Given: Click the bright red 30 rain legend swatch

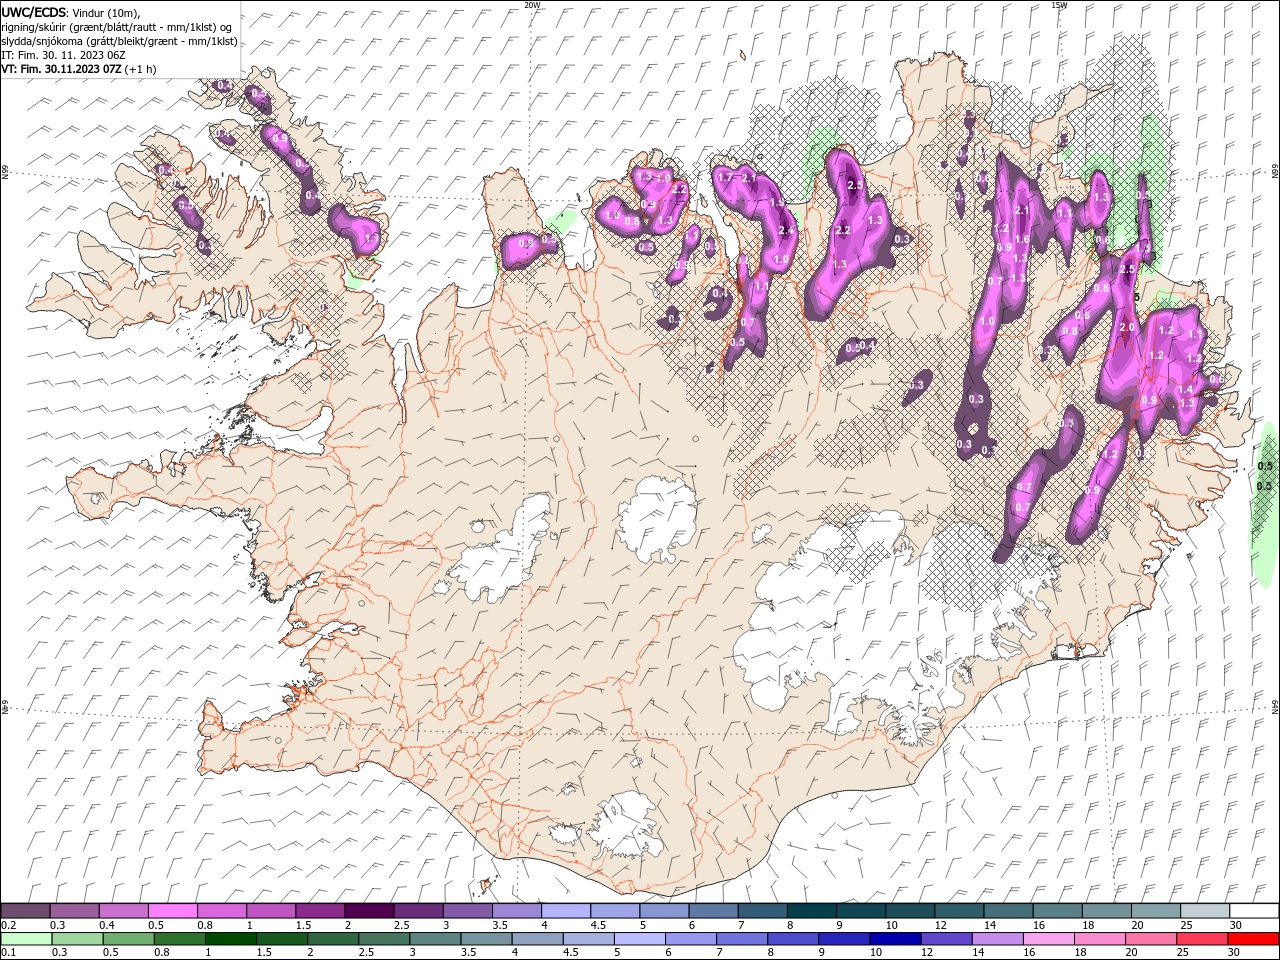Looking at the screenshot, I should click(1253, 939).
